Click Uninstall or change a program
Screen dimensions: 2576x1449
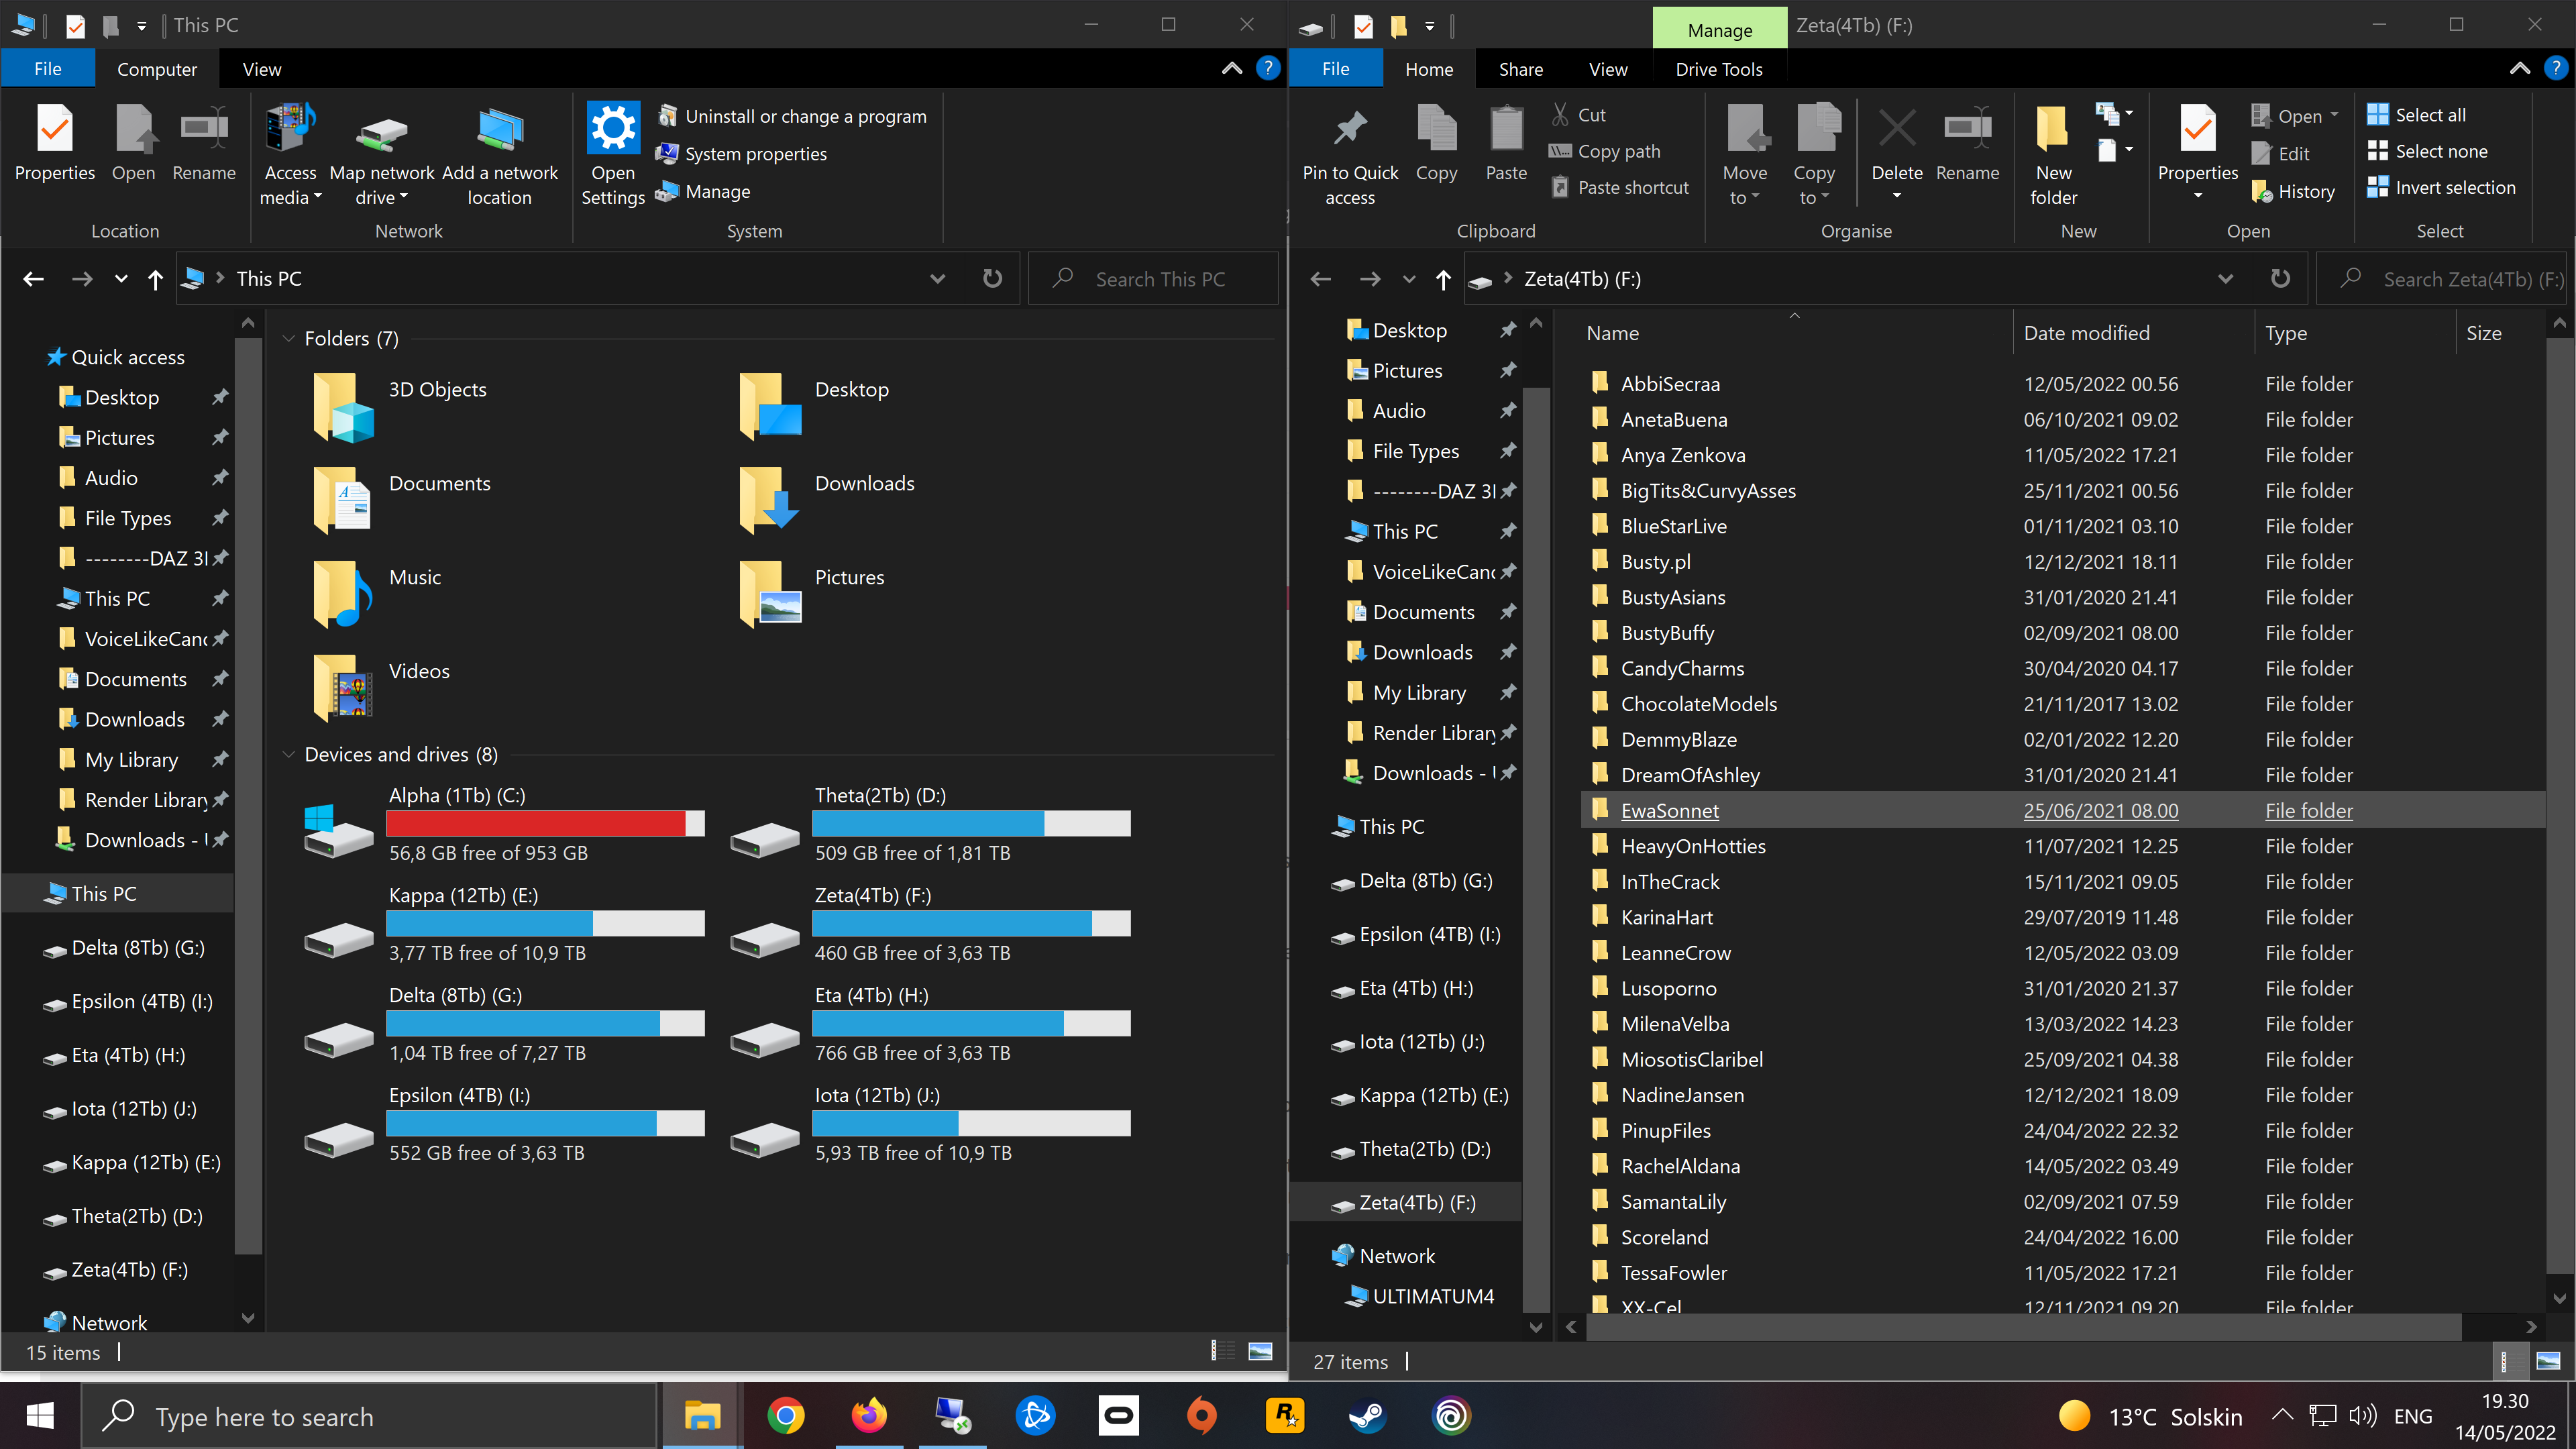click(x=805, y=116)
